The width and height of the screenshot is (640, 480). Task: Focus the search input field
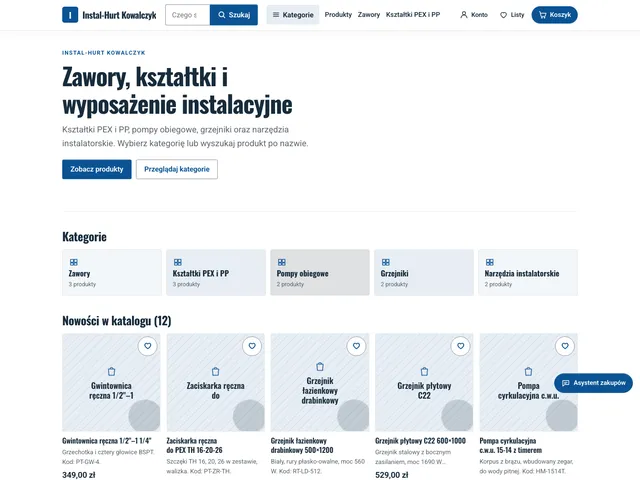pyautogui.click(x=187, y=15)
